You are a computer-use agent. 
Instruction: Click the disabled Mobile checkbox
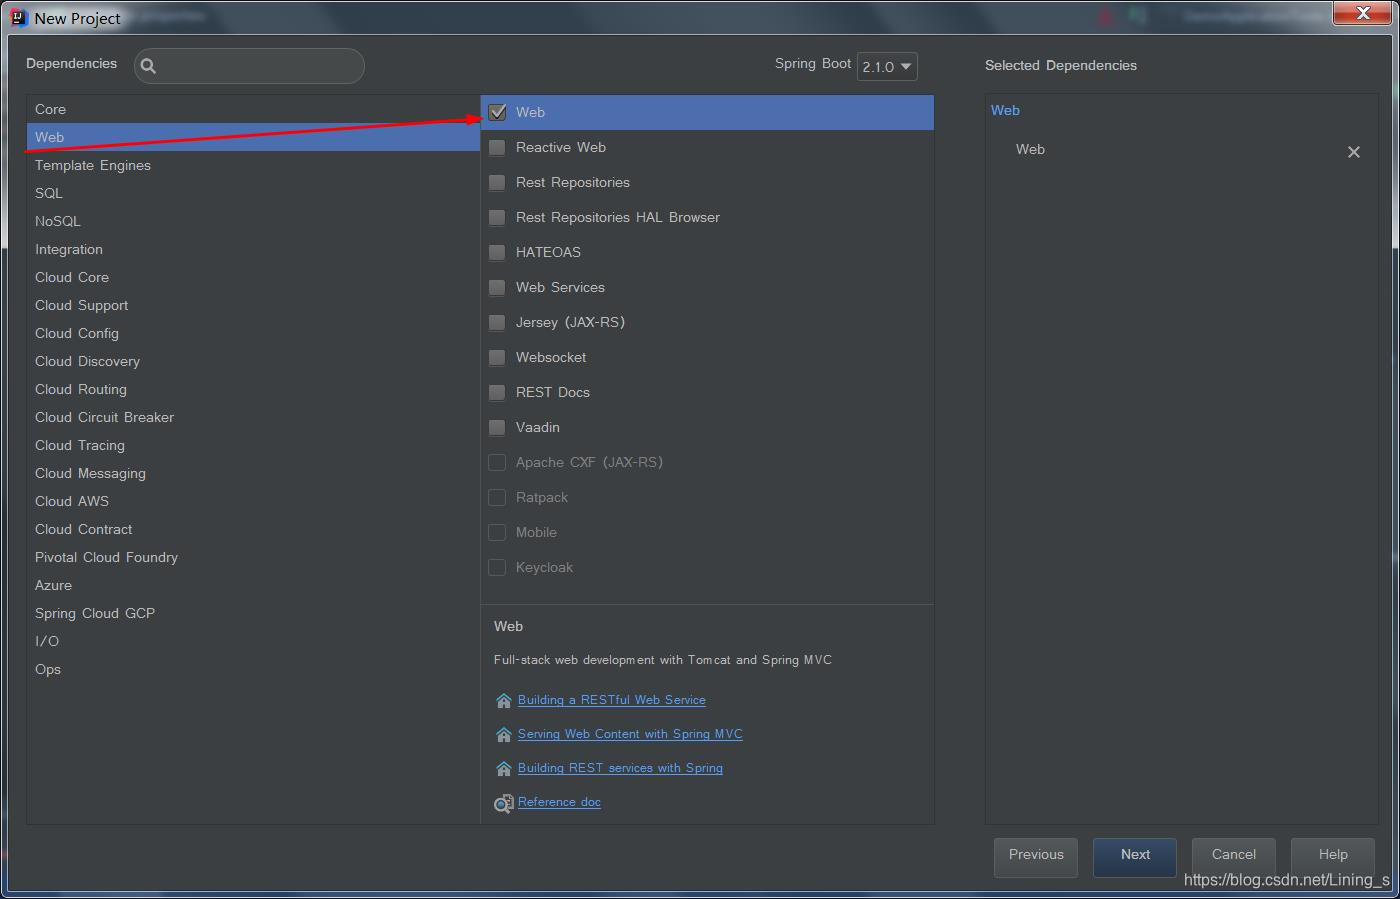497,532
